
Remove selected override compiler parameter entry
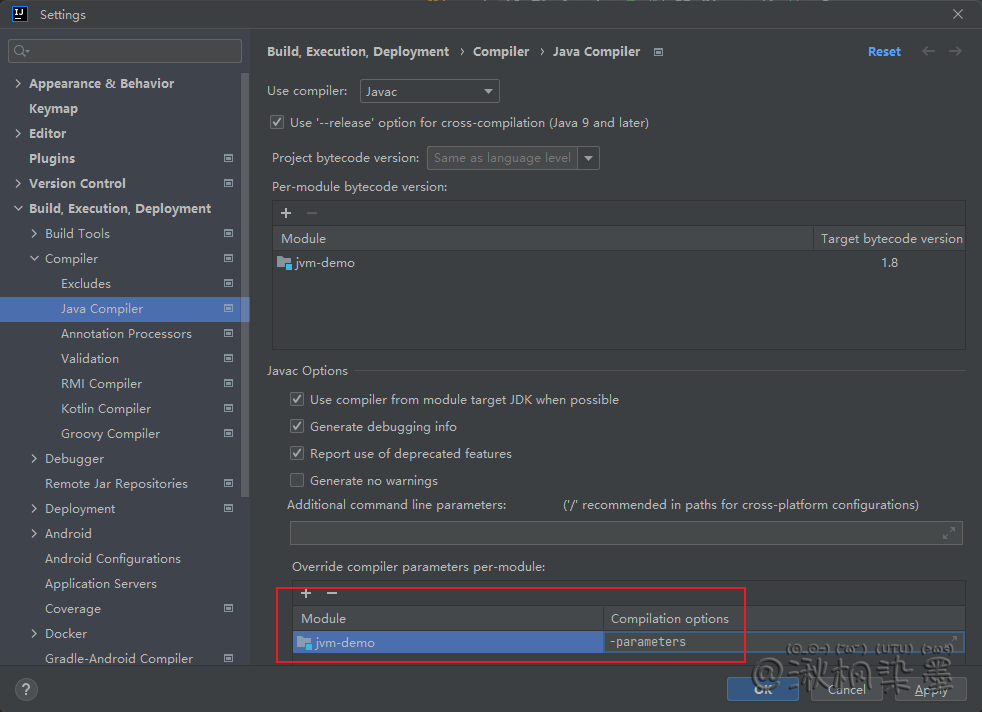tap(332, 593)
